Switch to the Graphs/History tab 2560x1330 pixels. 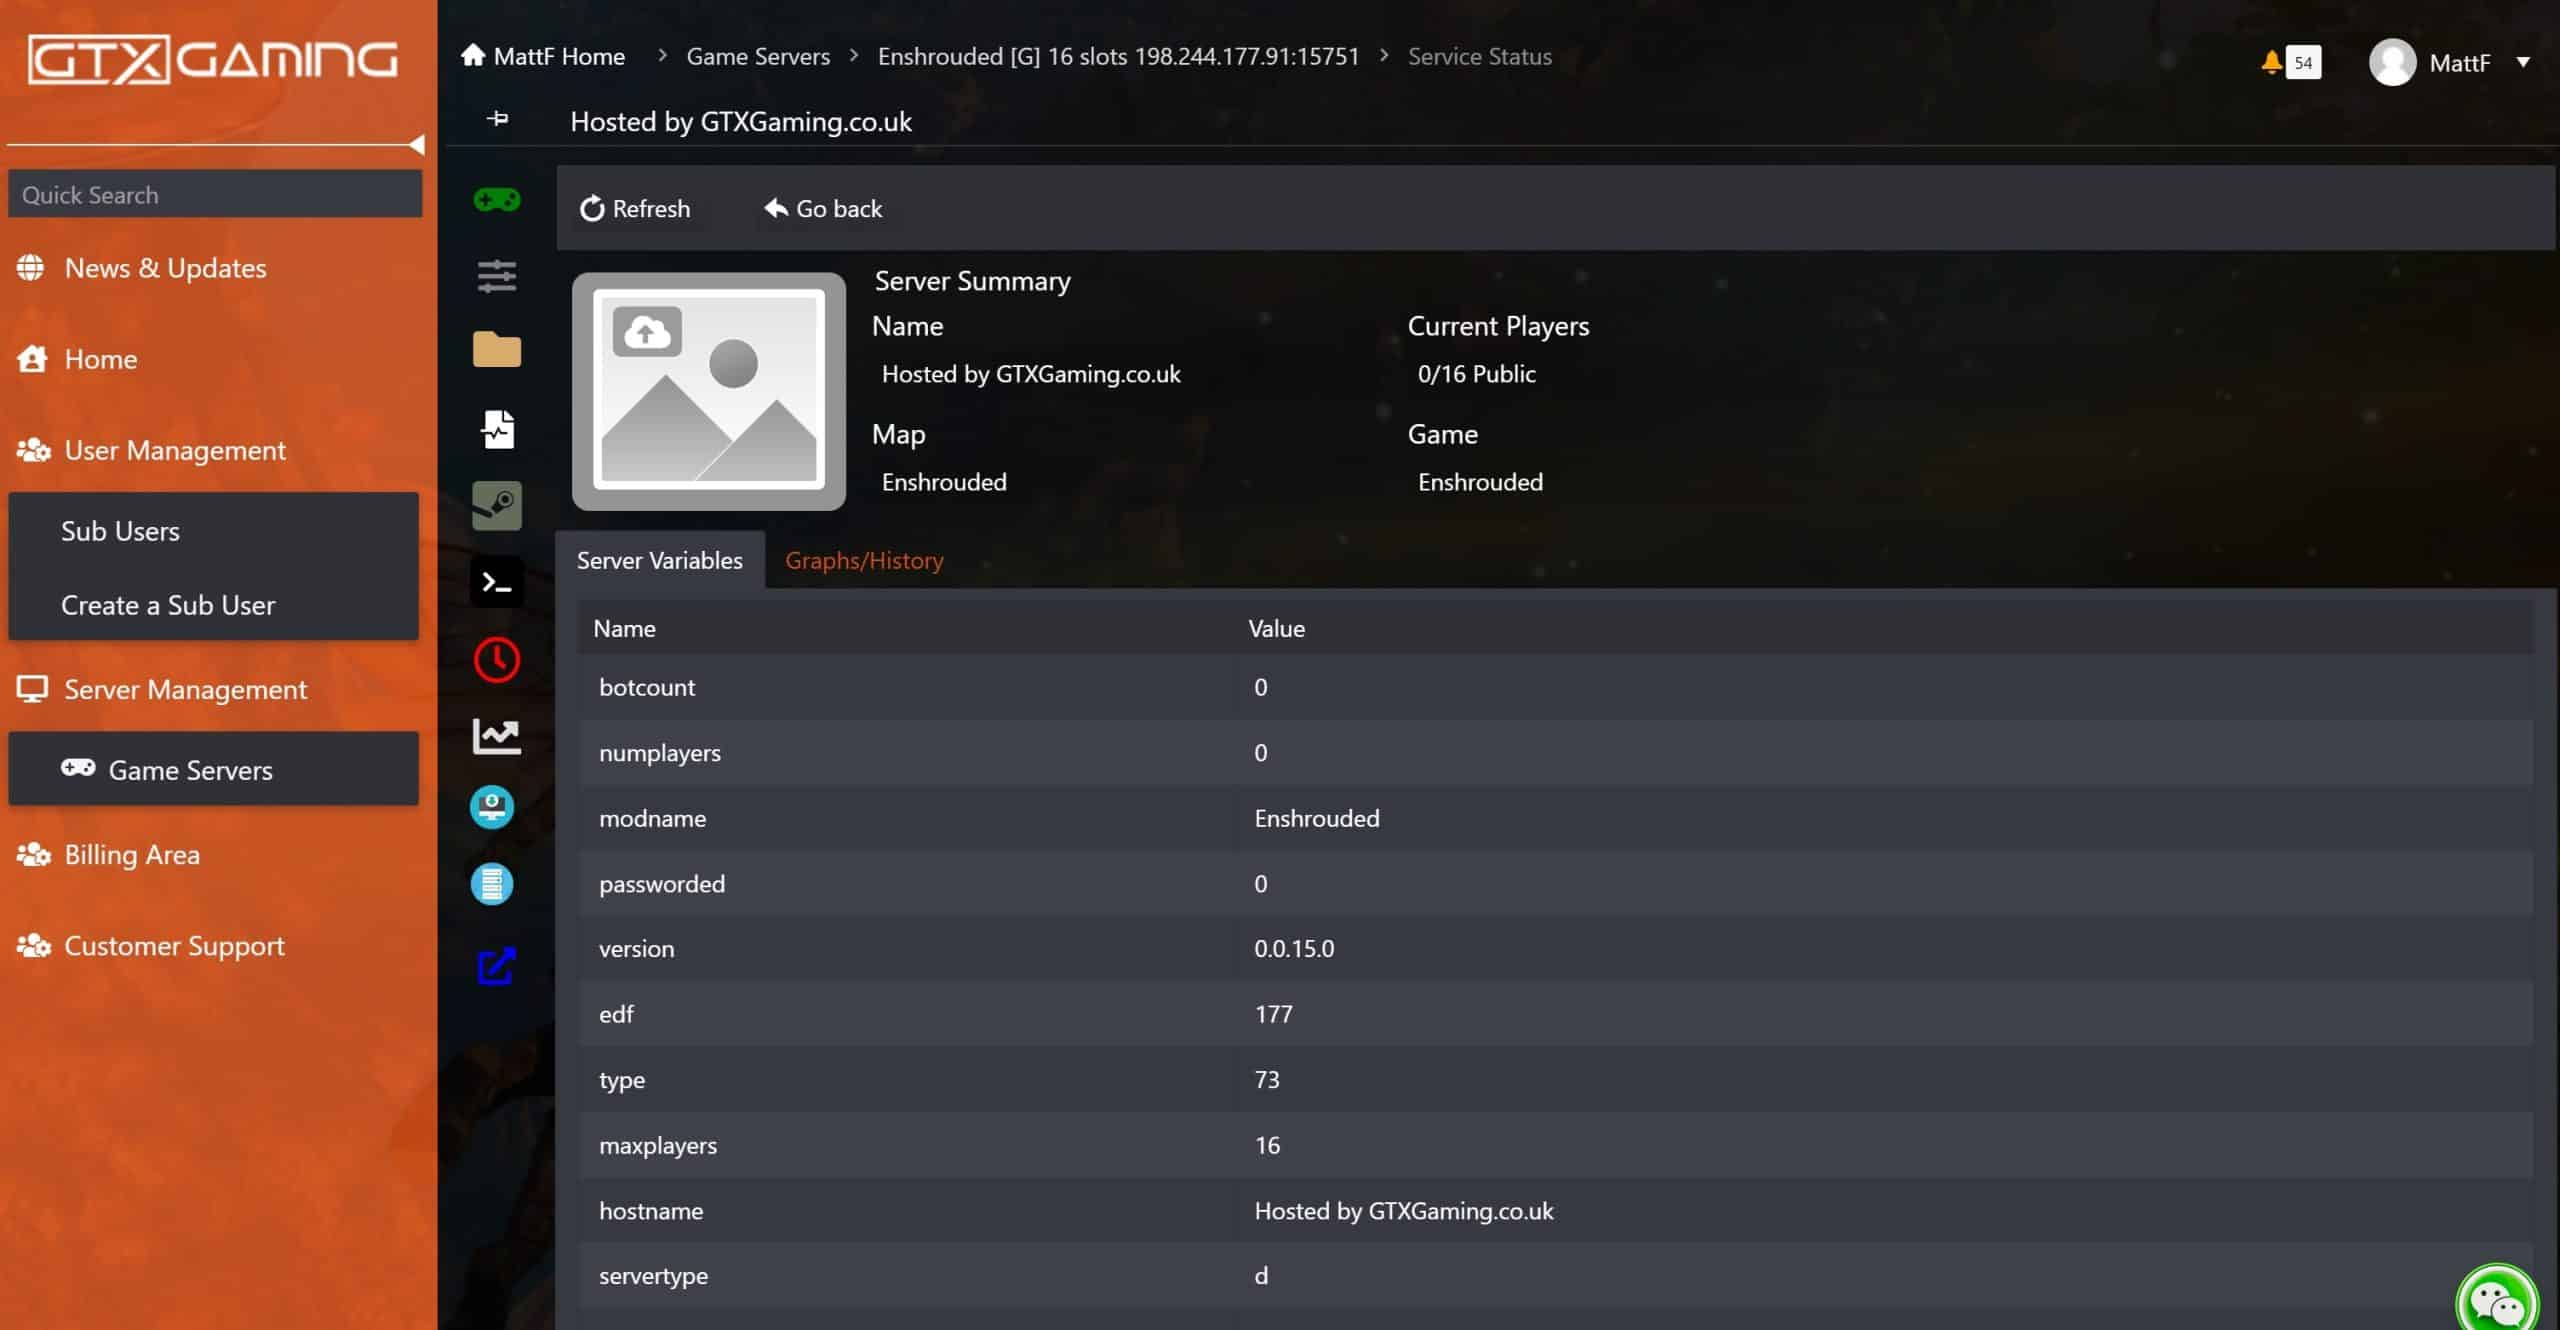pyautogui.click(x=863, y=560)
